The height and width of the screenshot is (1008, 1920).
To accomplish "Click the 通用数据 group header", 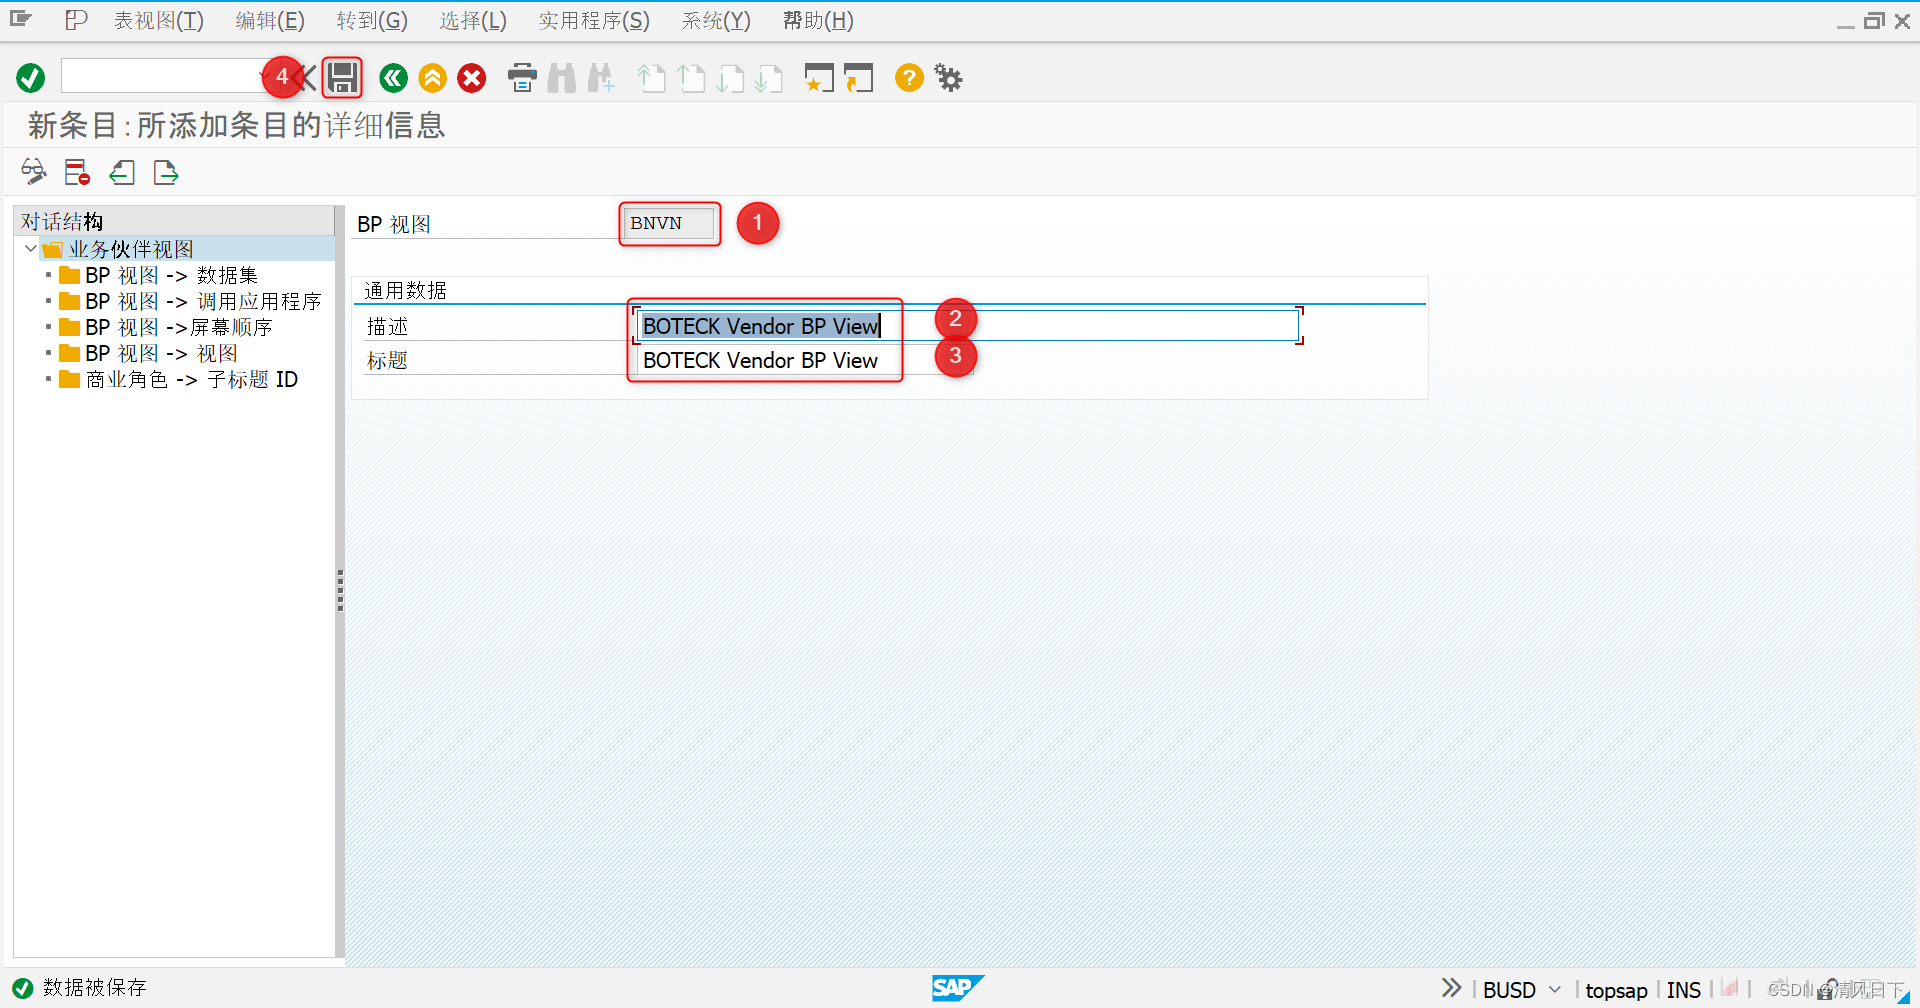I will [x=405, y=290].
